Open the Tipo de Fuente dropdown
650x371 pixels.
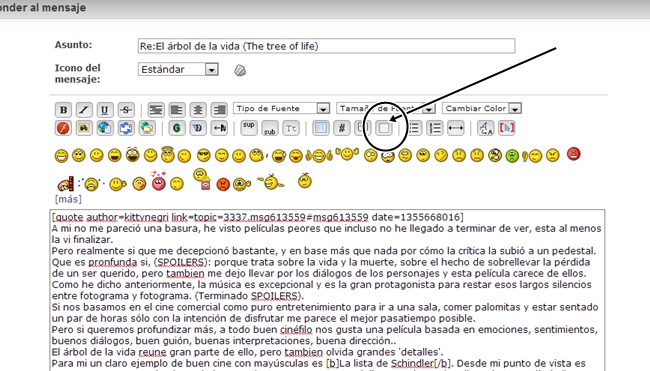click(281, 108)
